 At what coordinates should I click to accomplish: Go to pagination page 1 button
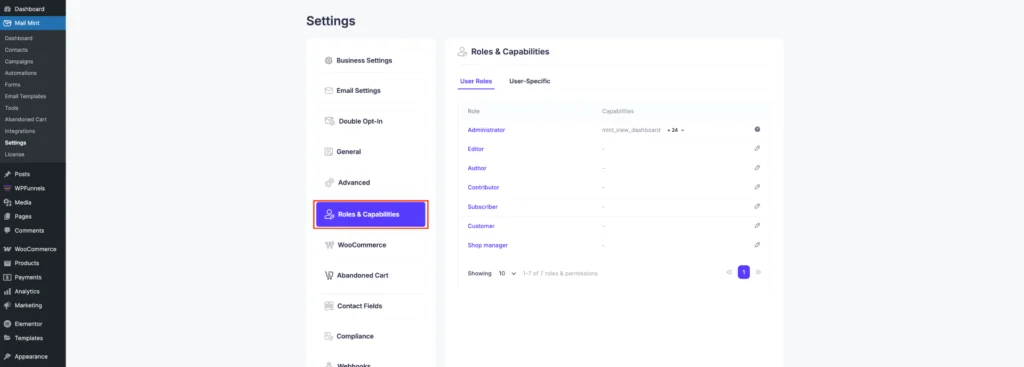[x=744, y=272]
